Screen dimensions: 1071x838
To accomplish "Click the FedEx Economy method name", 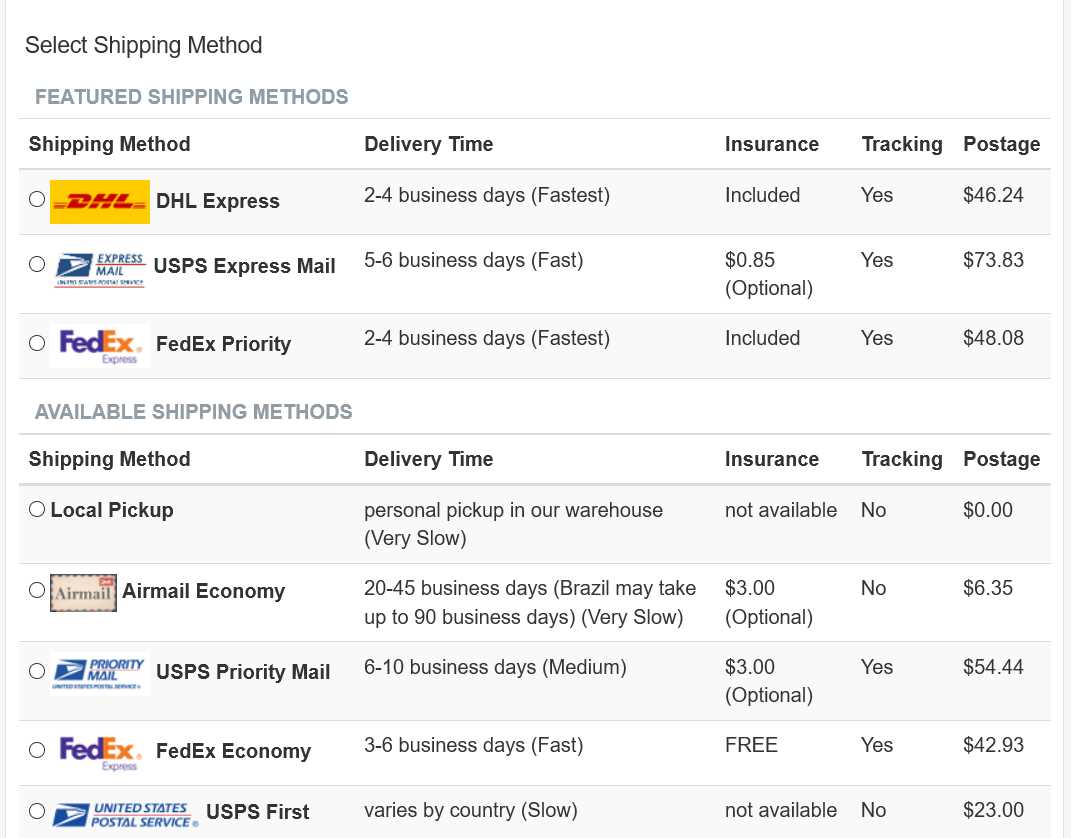I will (234, 751).
